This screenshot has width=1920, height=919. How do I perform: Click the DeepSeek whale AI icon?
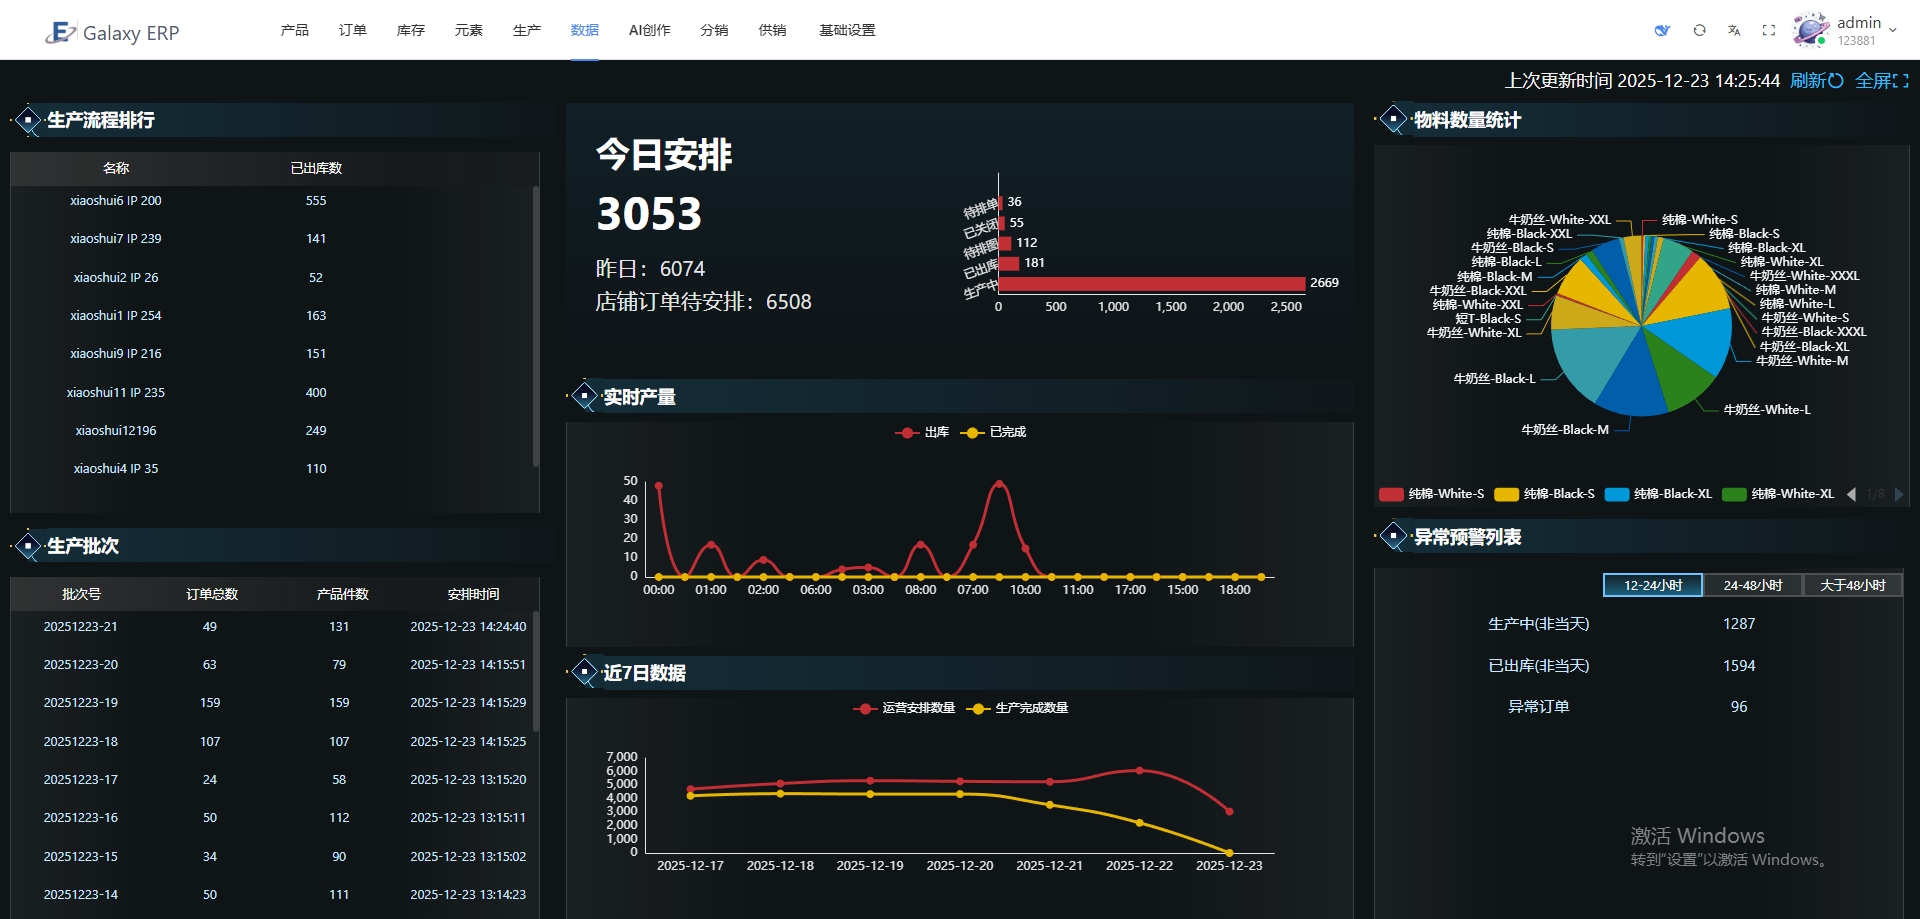click(x=1662, y=30)
